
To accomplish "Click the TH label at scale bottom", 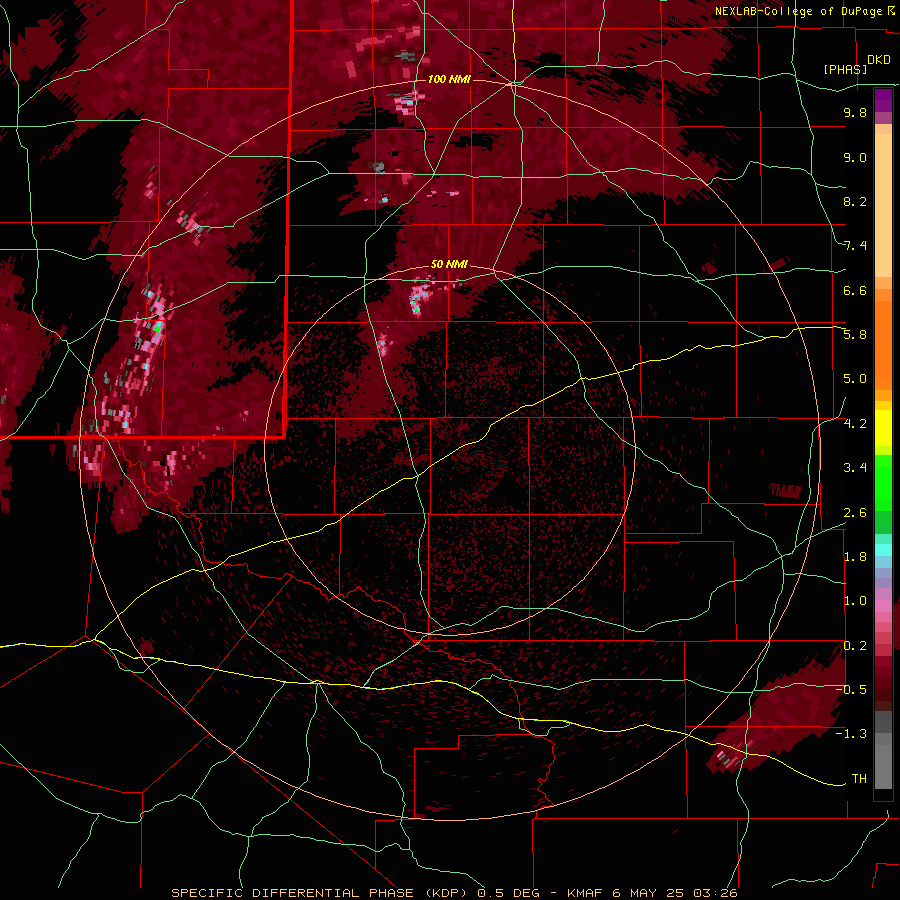I will click(x=859, y=779).
